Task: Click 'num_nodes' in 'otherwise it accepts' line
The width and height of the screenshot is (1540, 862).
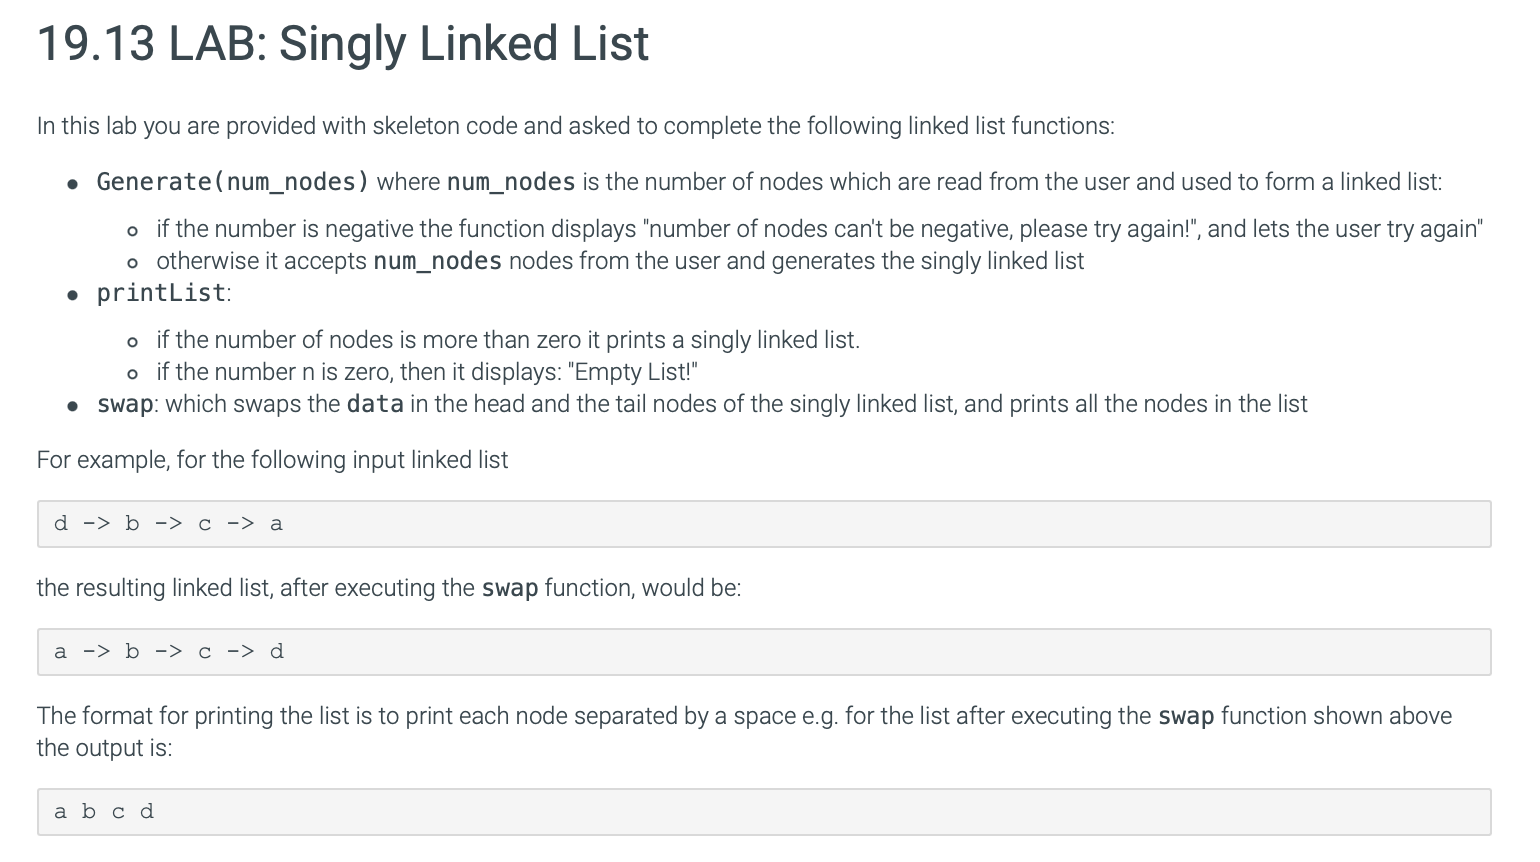Action: coord(437,261)
